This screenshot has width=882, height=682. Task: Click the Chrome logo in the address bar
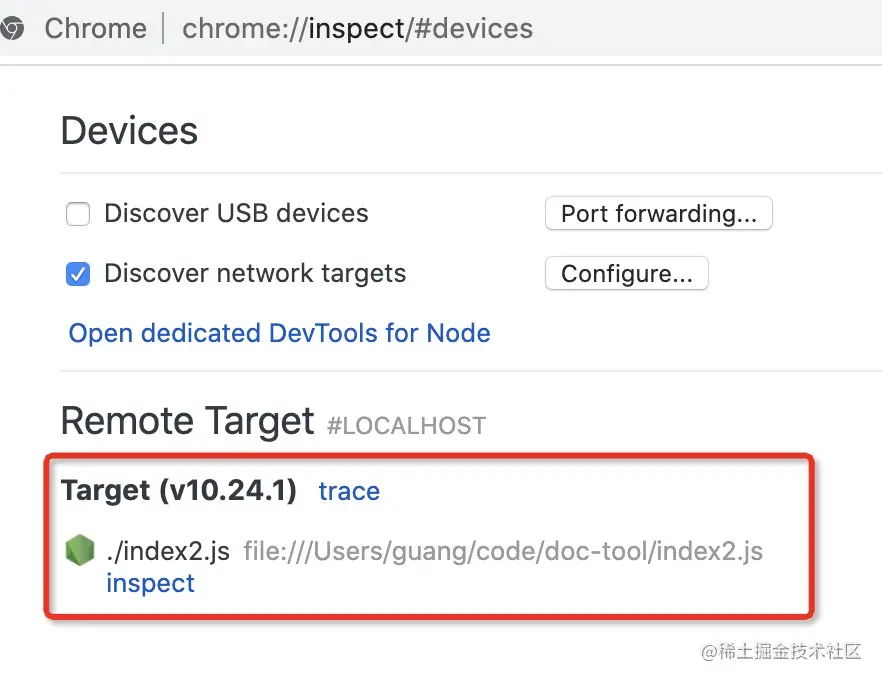[12, 28]
